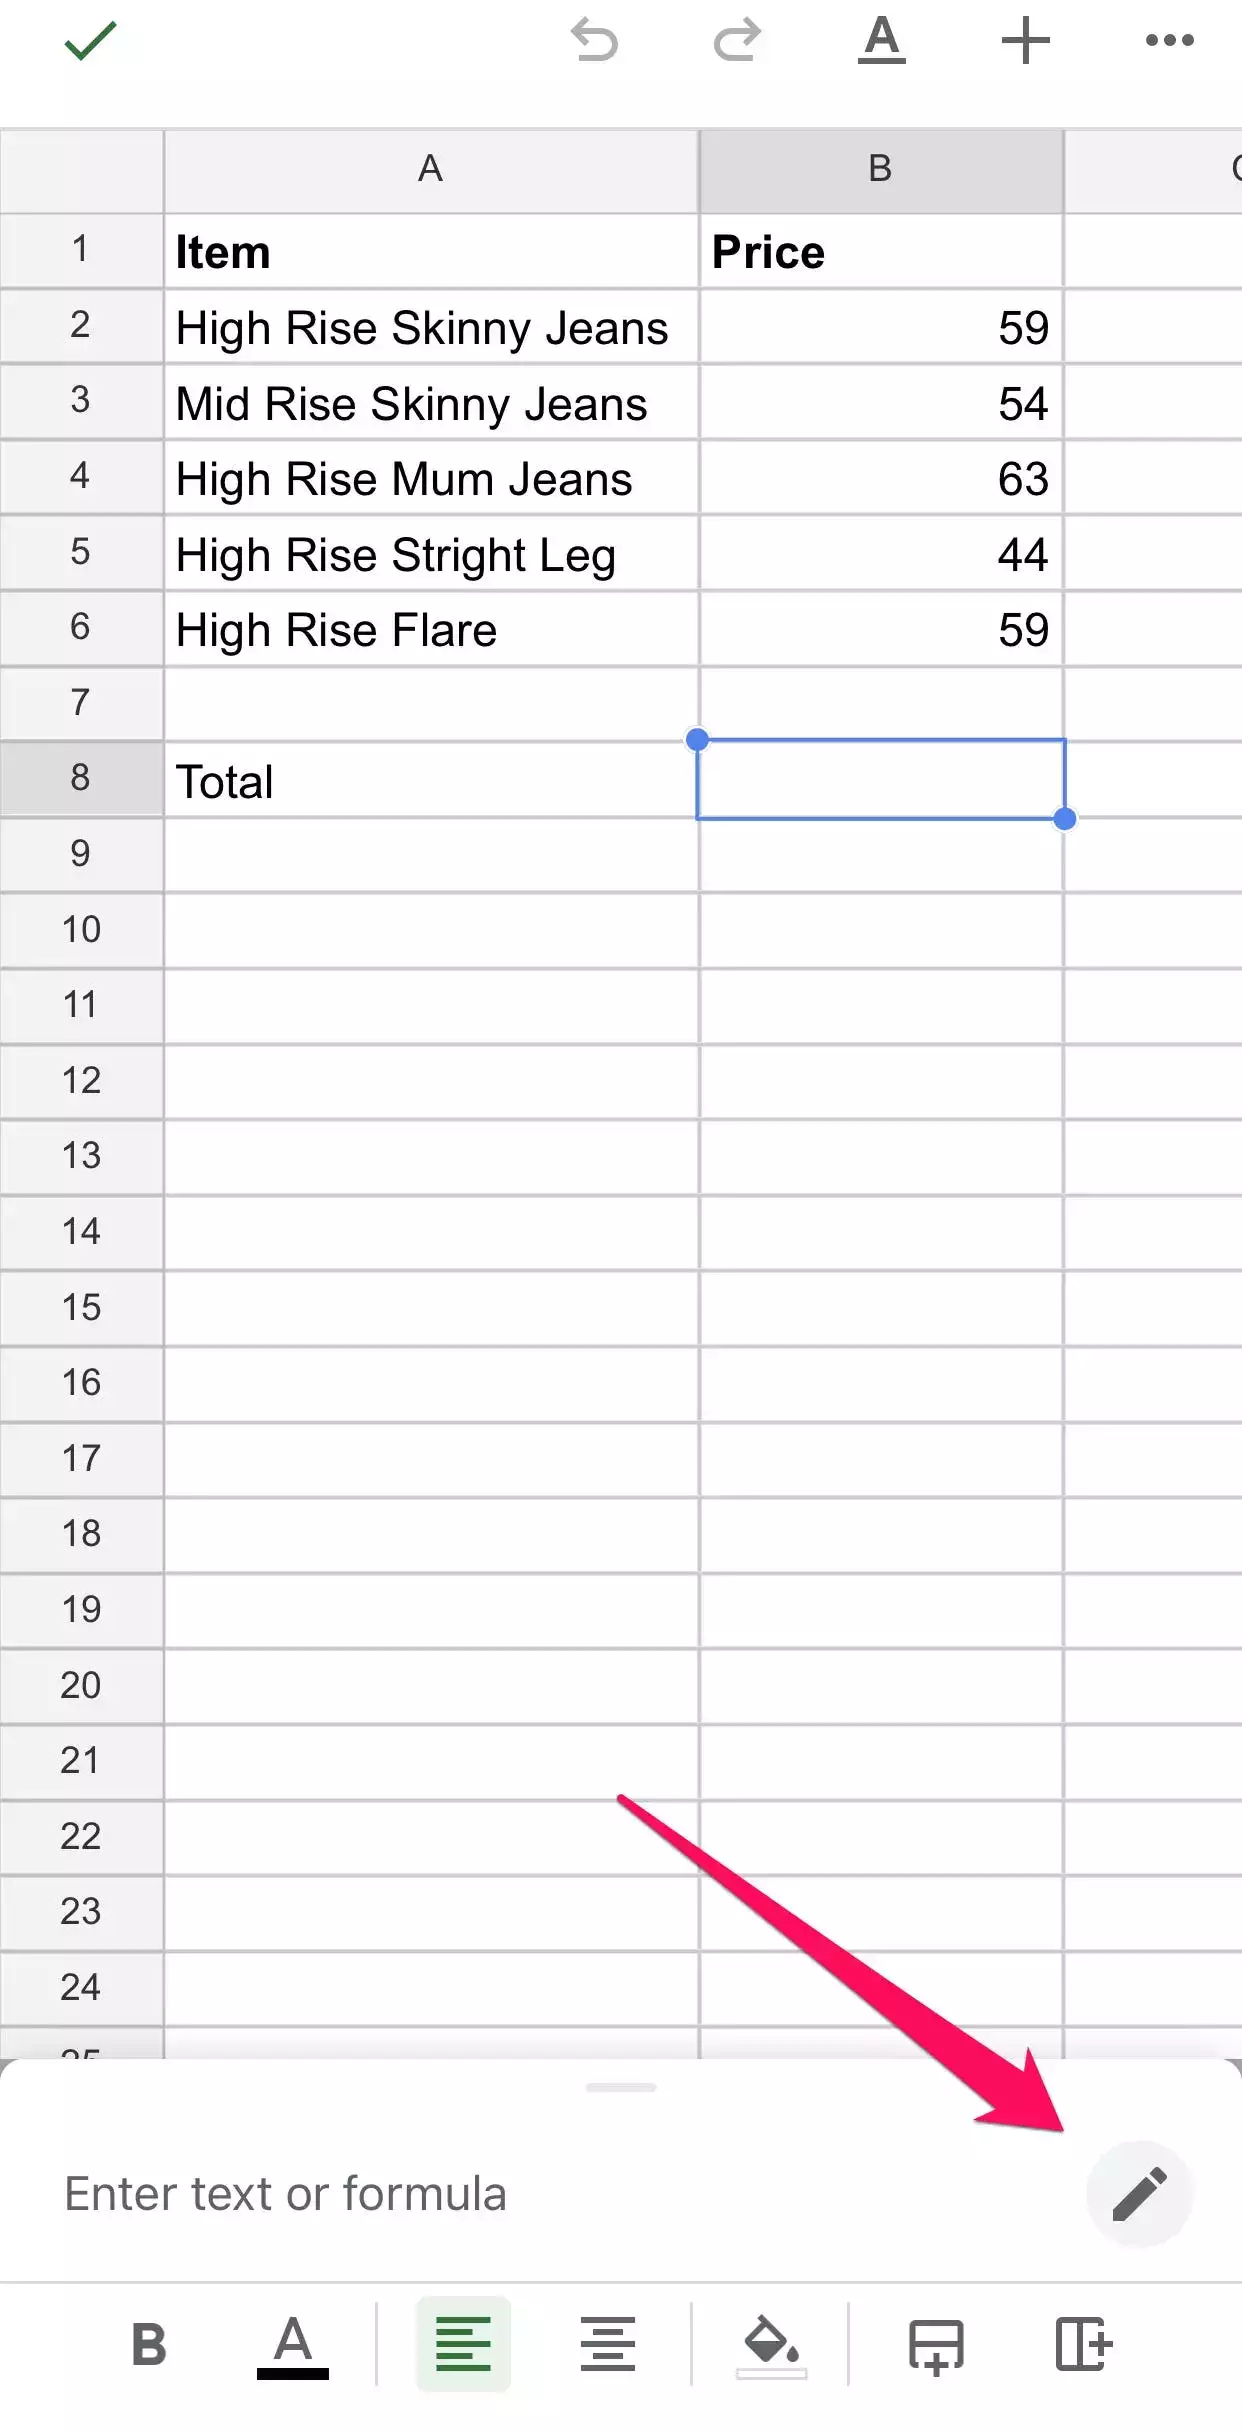The height and width of the screenshot is (2432, 1242).
Task: Select the 'Total' cell
Action: [431, 781]
